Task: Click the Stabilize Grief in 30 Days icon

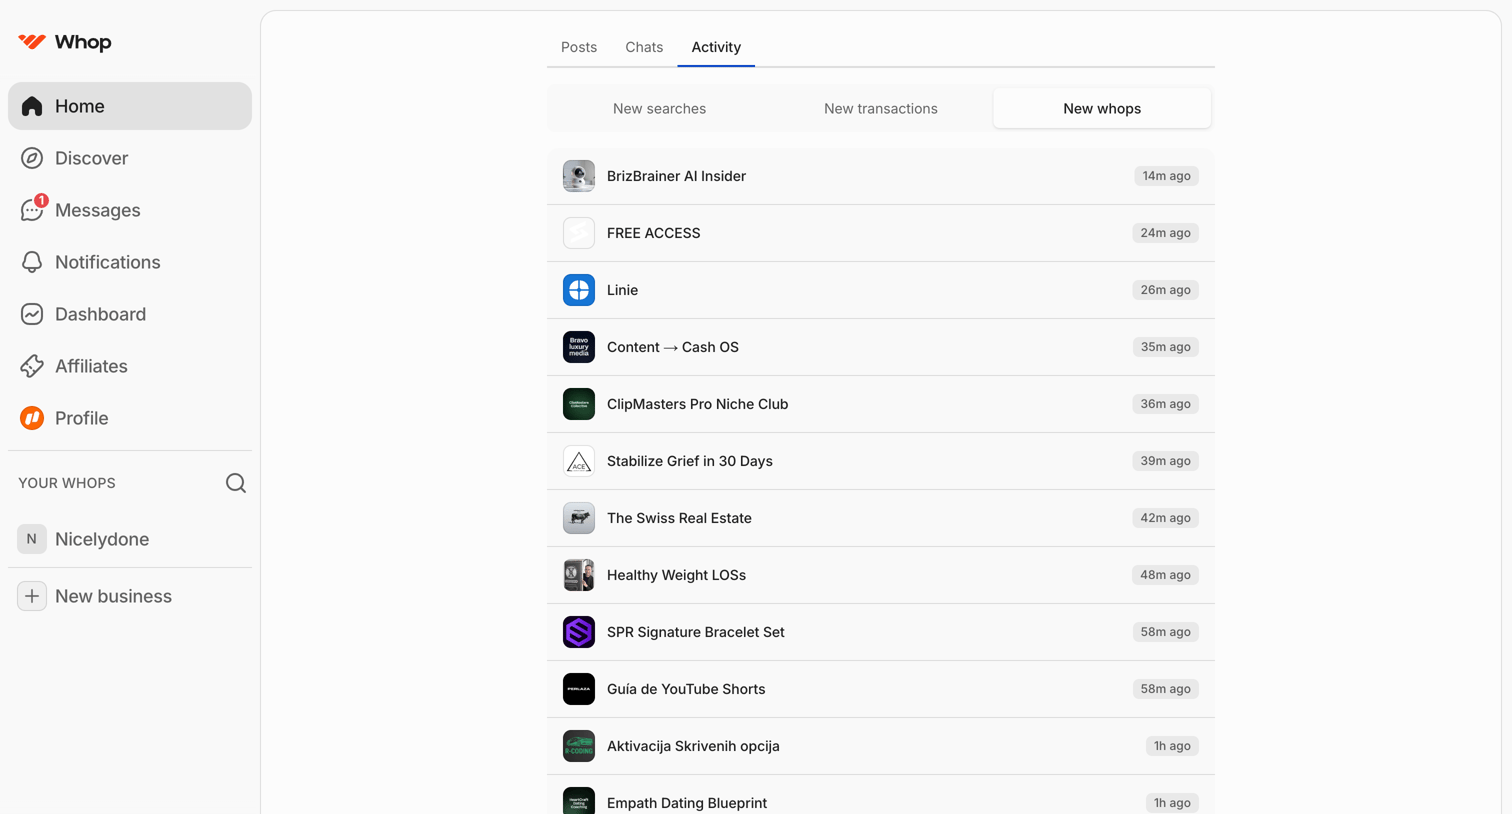Action: point(579,461)
